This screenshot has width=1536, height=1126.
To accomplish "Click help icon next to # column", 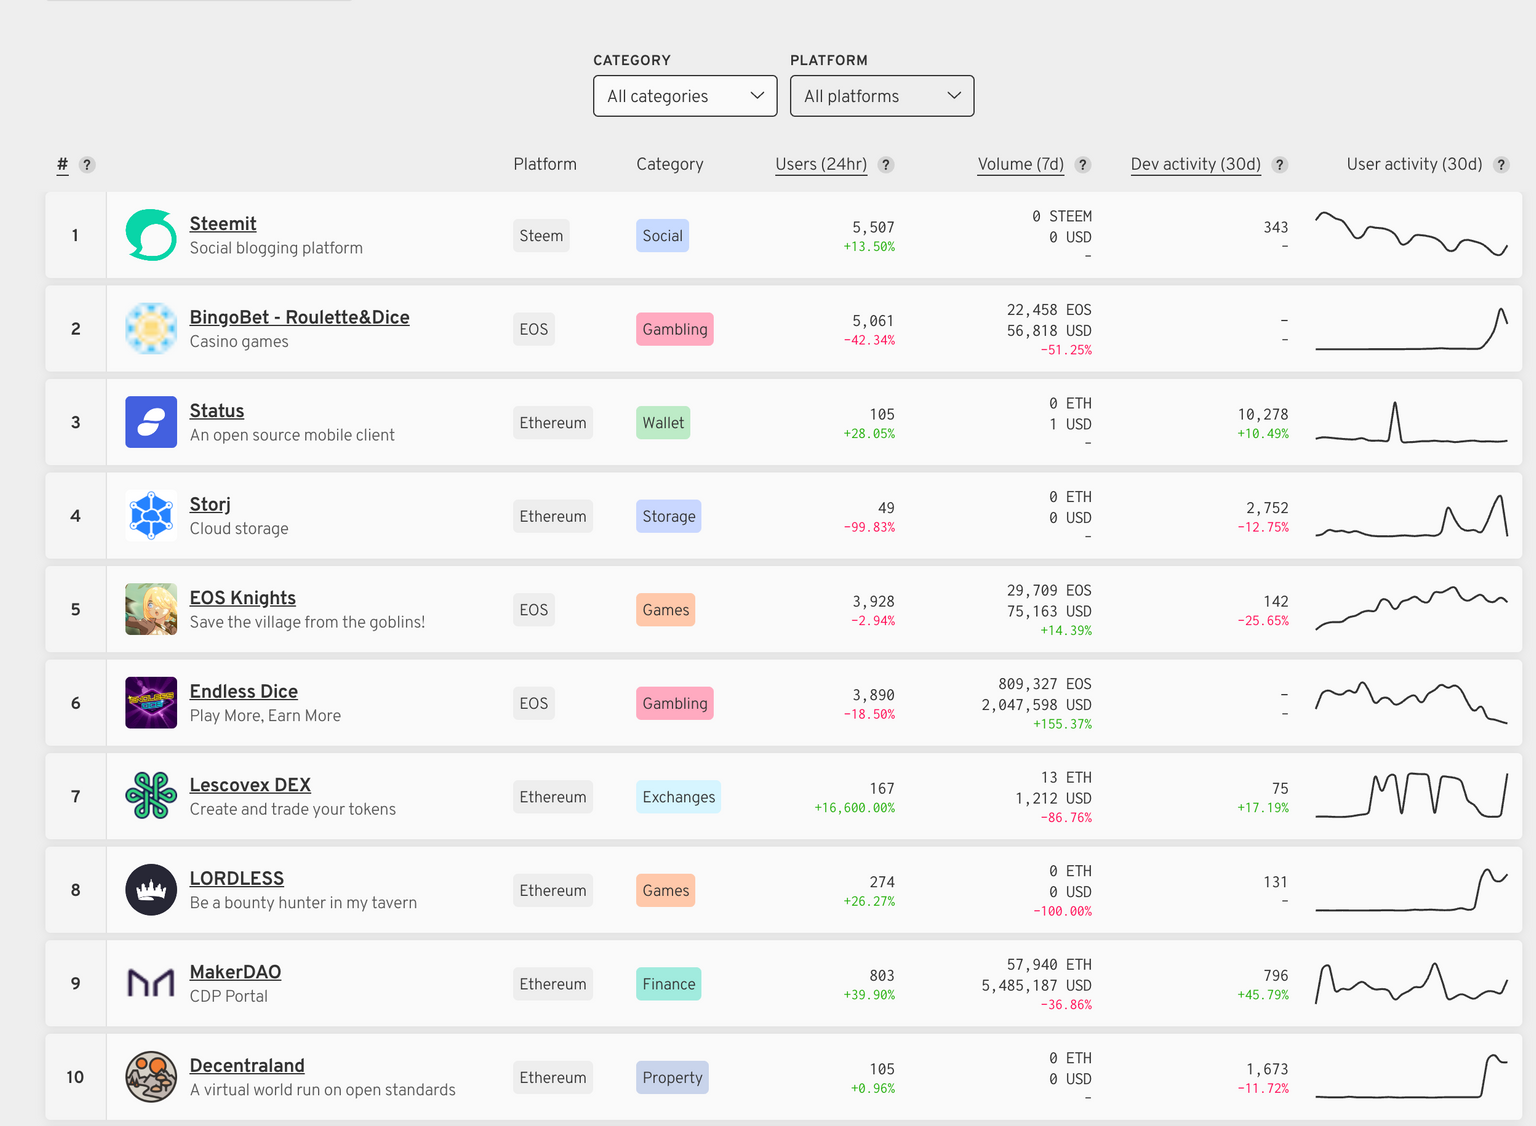I will pyautogui.click(x=87, y=165).
